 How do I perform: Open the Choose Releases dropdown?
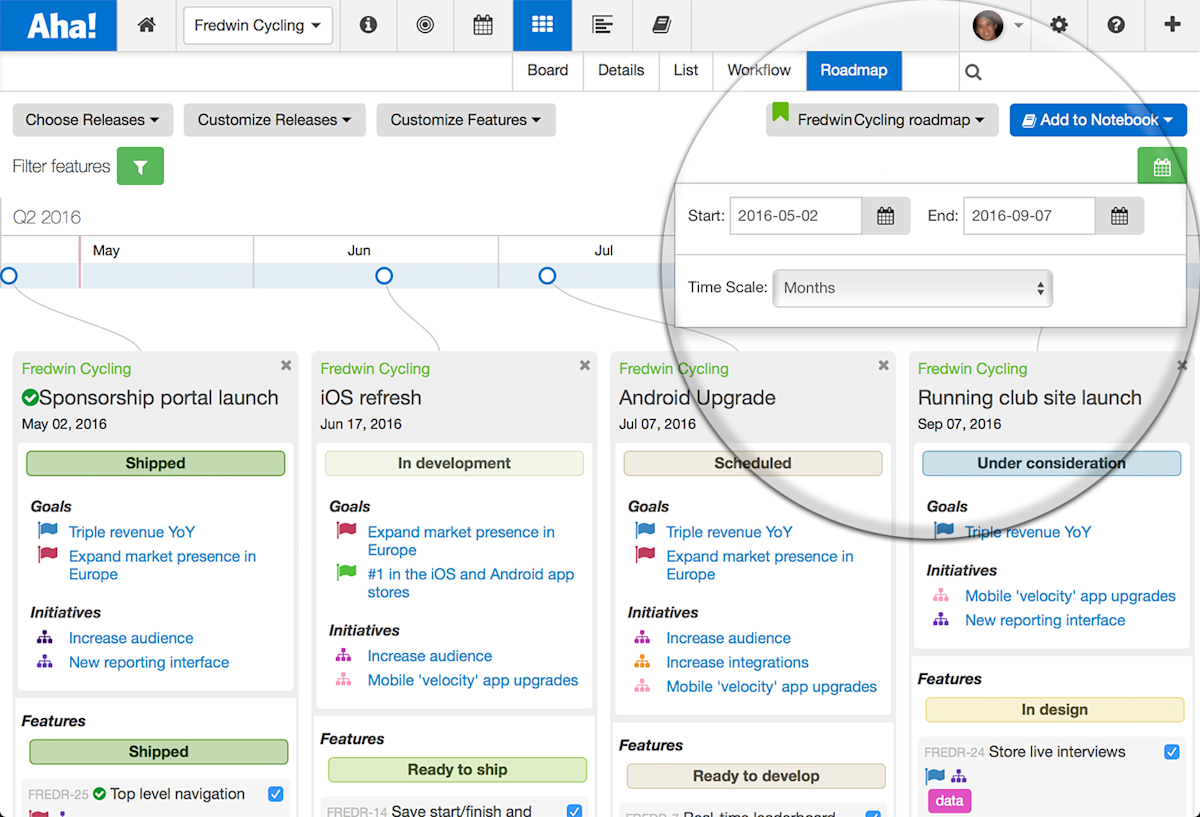click(x=92, y=120)
